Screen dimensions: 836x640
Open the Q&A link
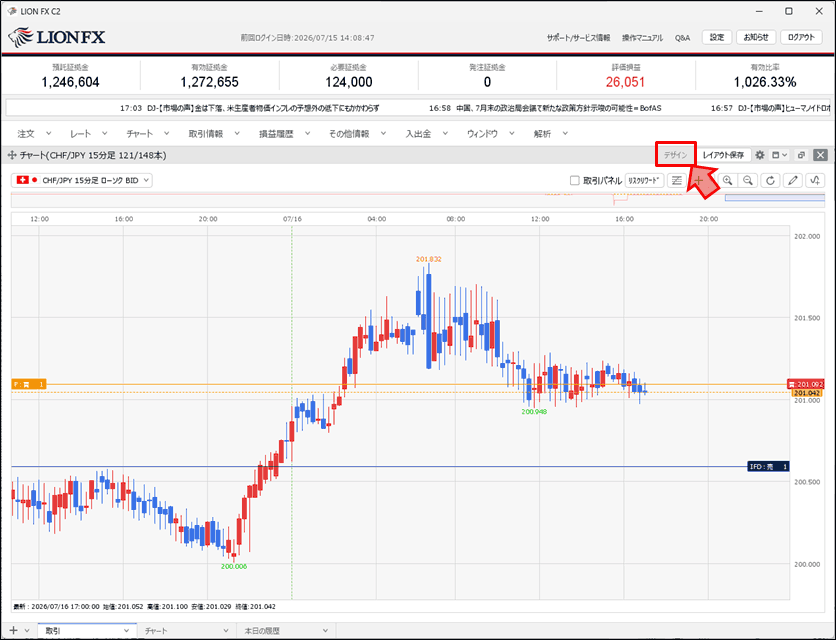[682, 38]
